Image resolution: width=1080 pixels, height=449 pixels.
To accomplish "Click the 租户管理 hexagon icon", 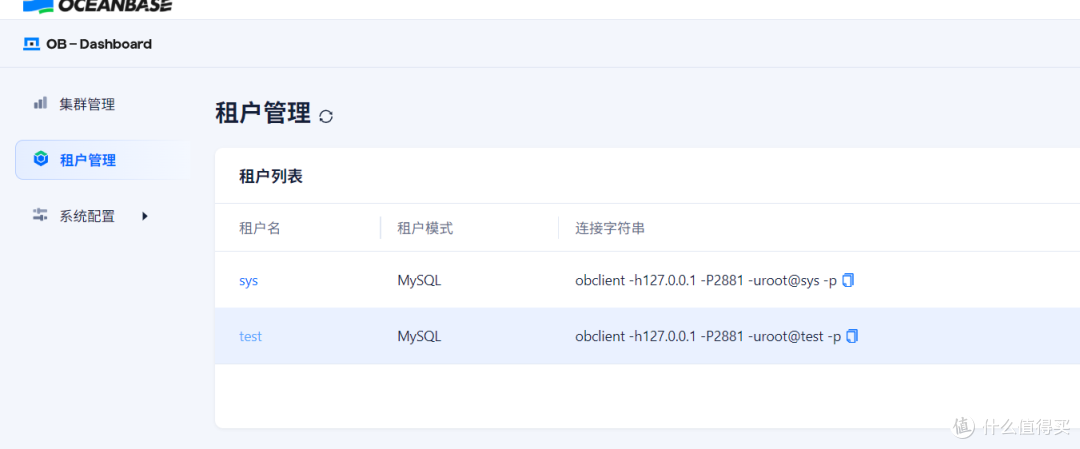I will tap(41, 159).
